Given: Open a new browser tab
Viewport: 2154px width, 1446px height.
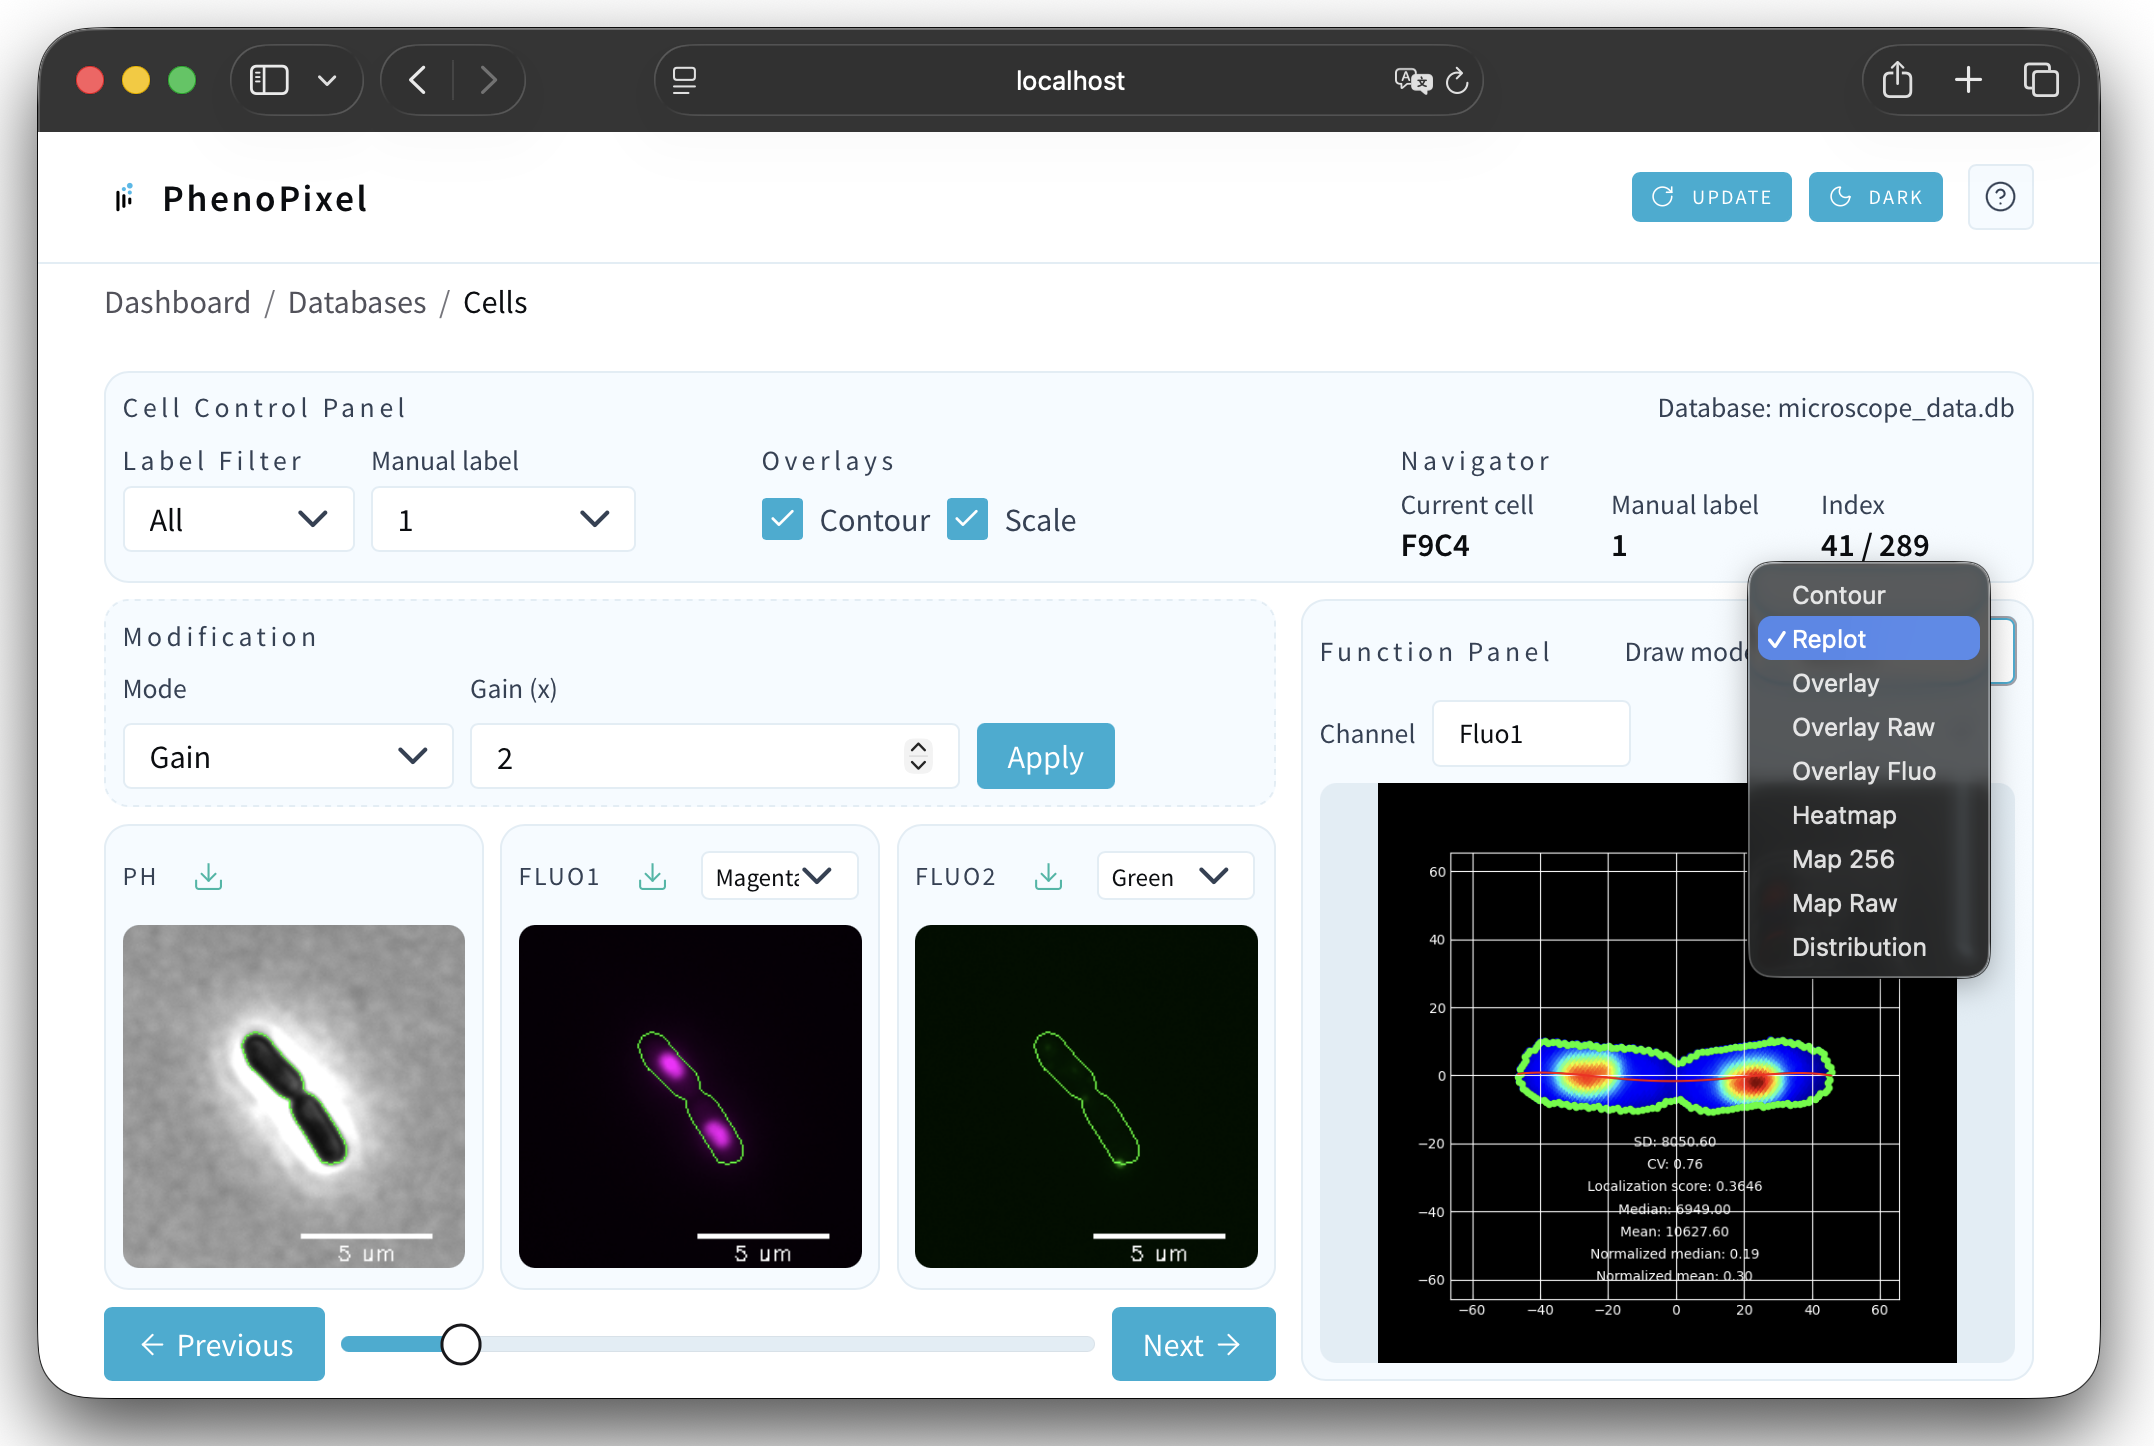Looking at the screenshot, I should tap(1968, 80).
